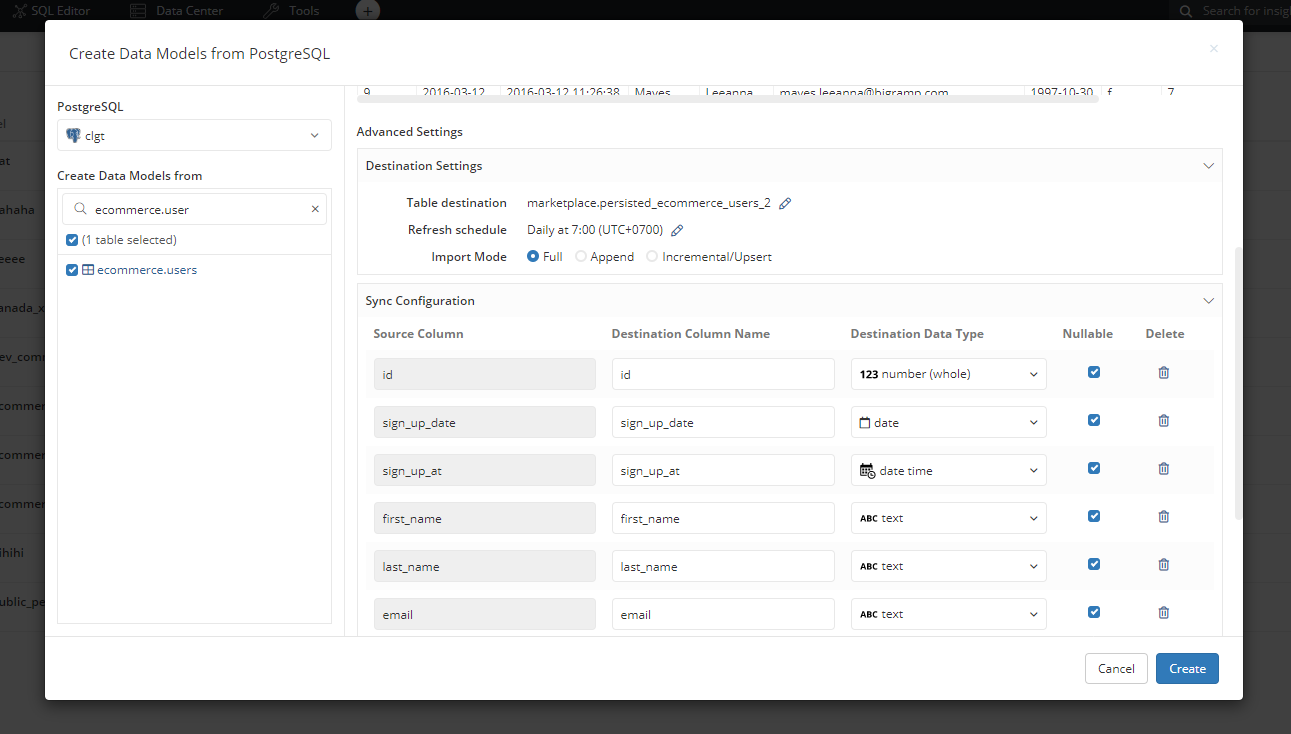This screenshot has height=734, width=1291.
Task: Toggle Nullable for email column
Action: [1094, 612]
